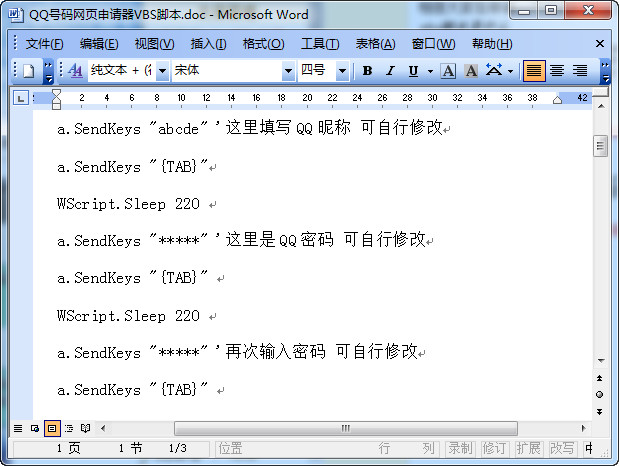Screen dimensions: 619x466
Task: Open the 格式(O) menu
Action: (x=263, y=44)
